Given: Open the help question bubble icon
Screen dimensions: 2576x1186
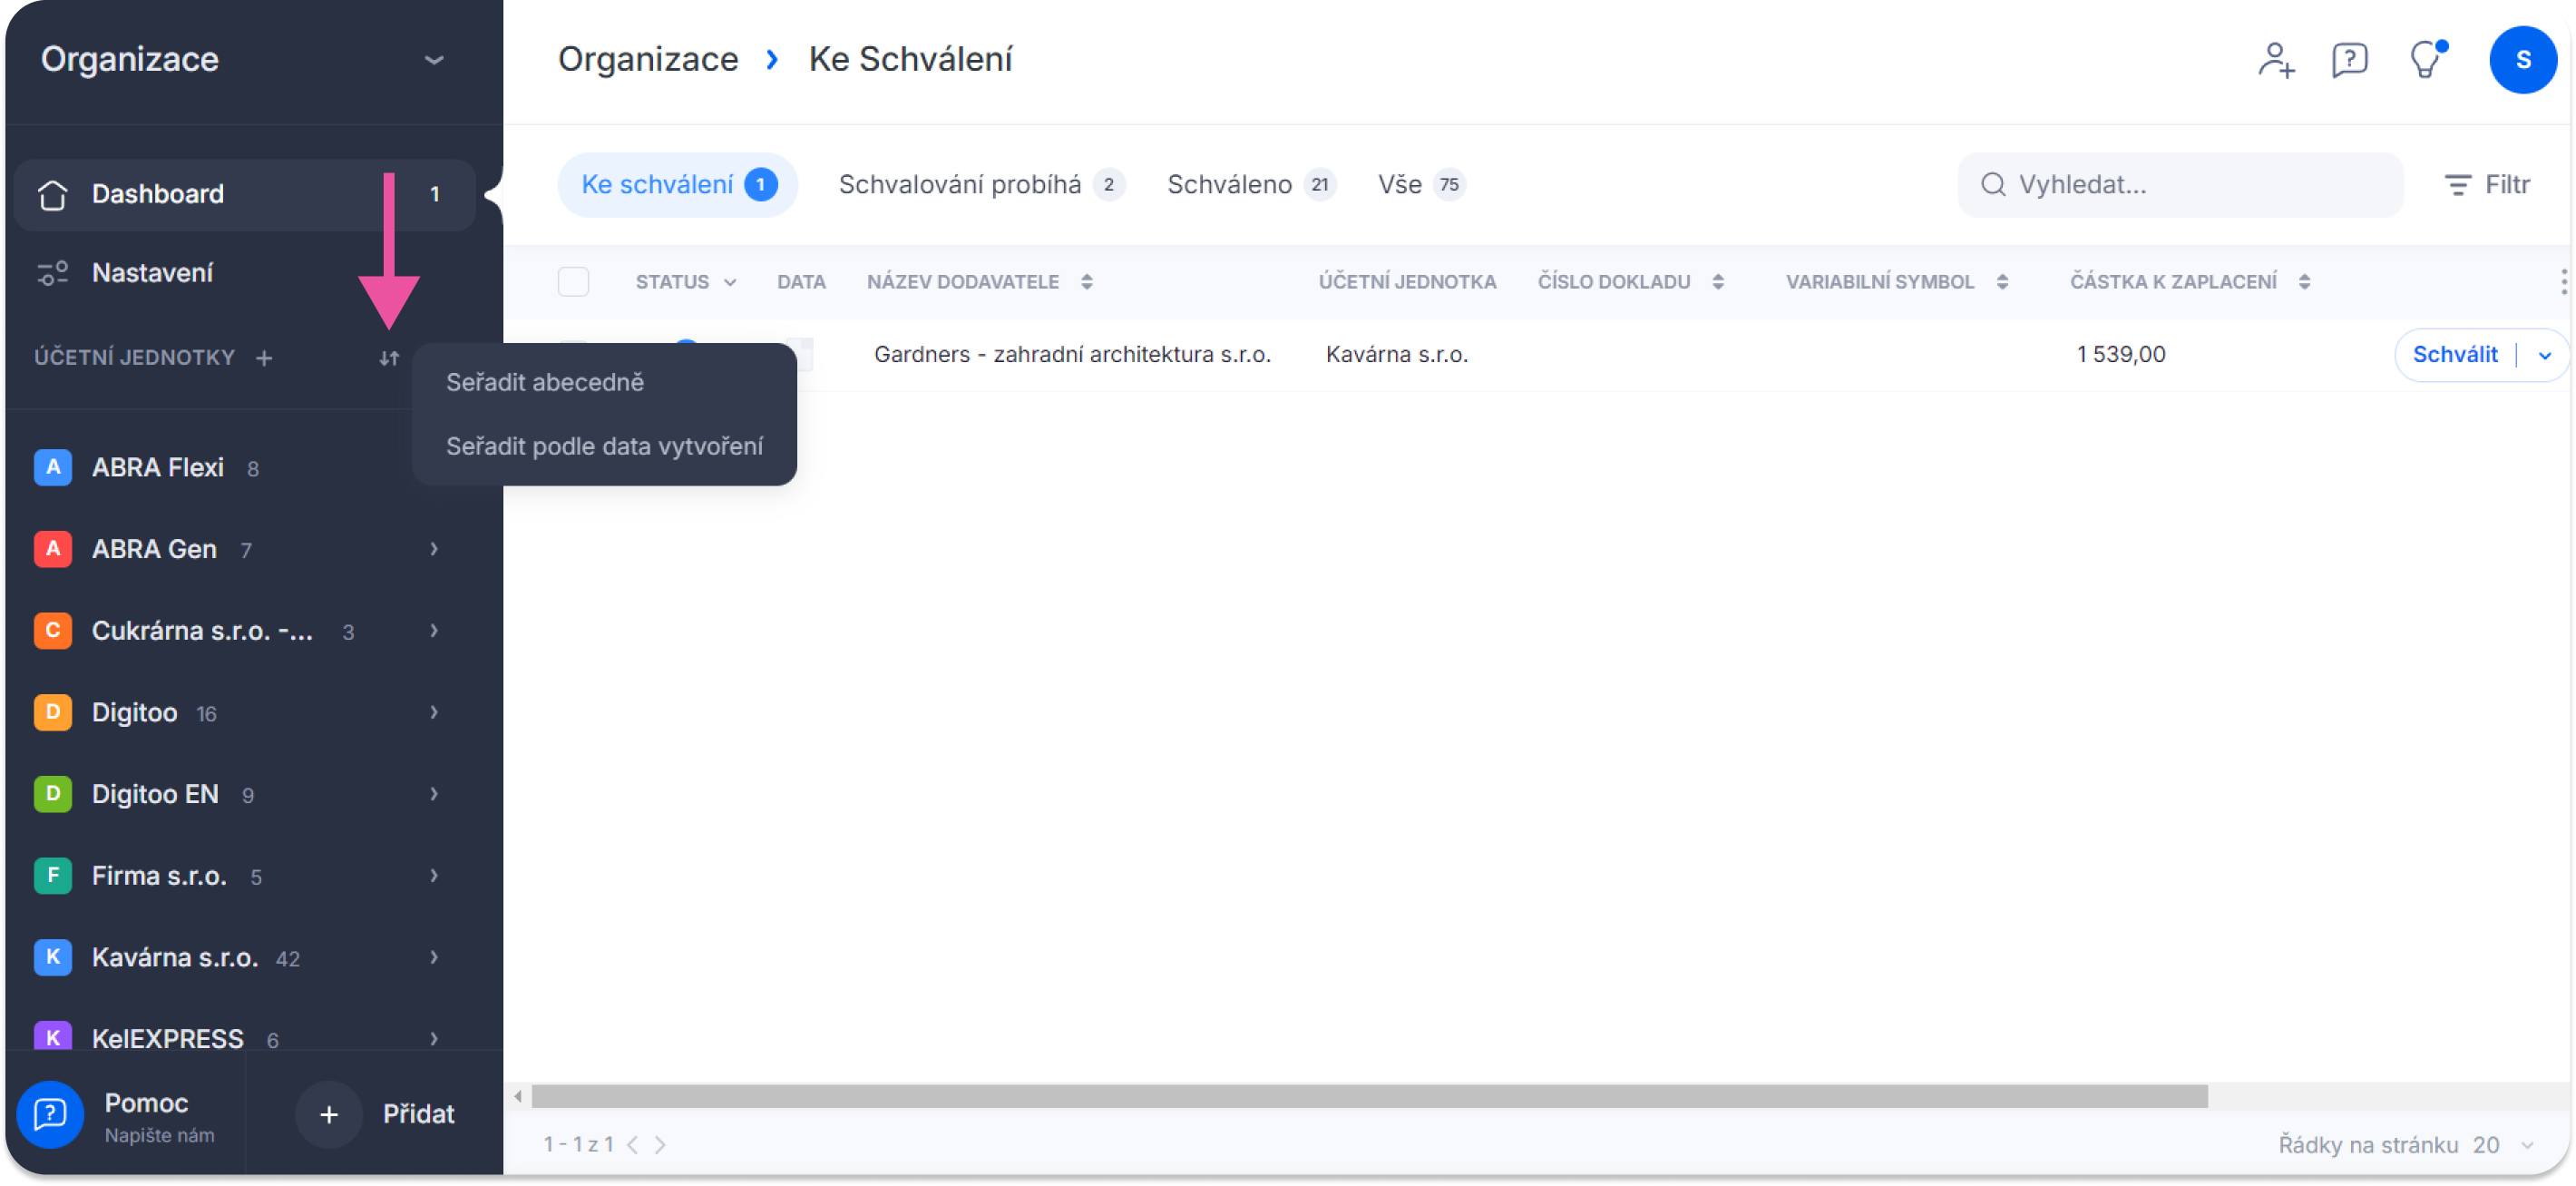Looking at the screenshot, I should [2349, 60].
